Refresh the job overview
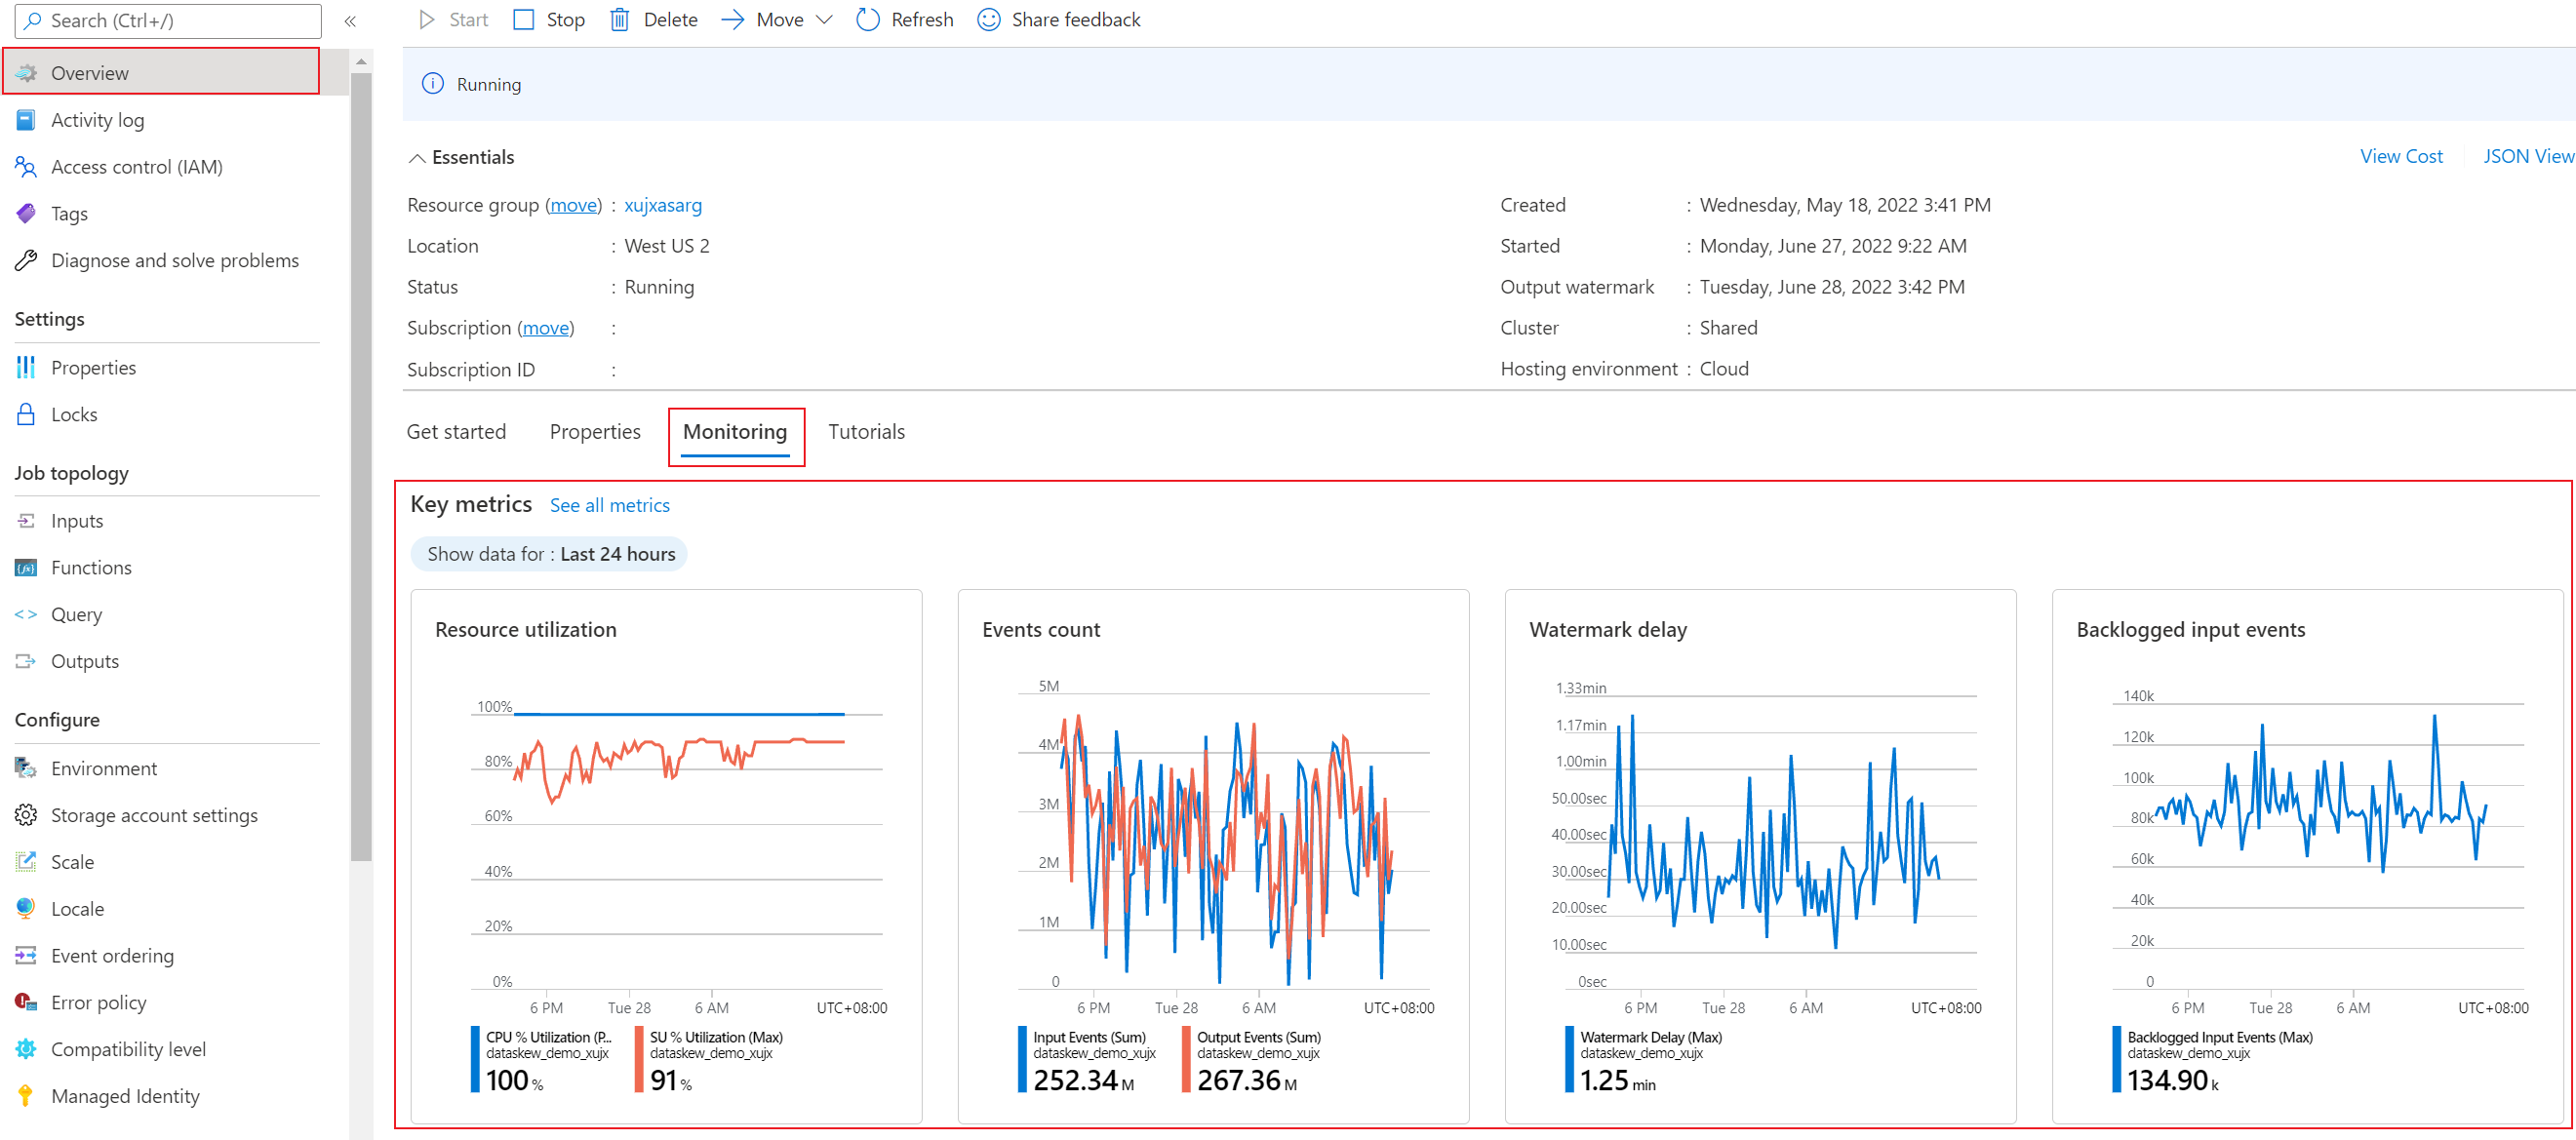 tap(903, 19)
